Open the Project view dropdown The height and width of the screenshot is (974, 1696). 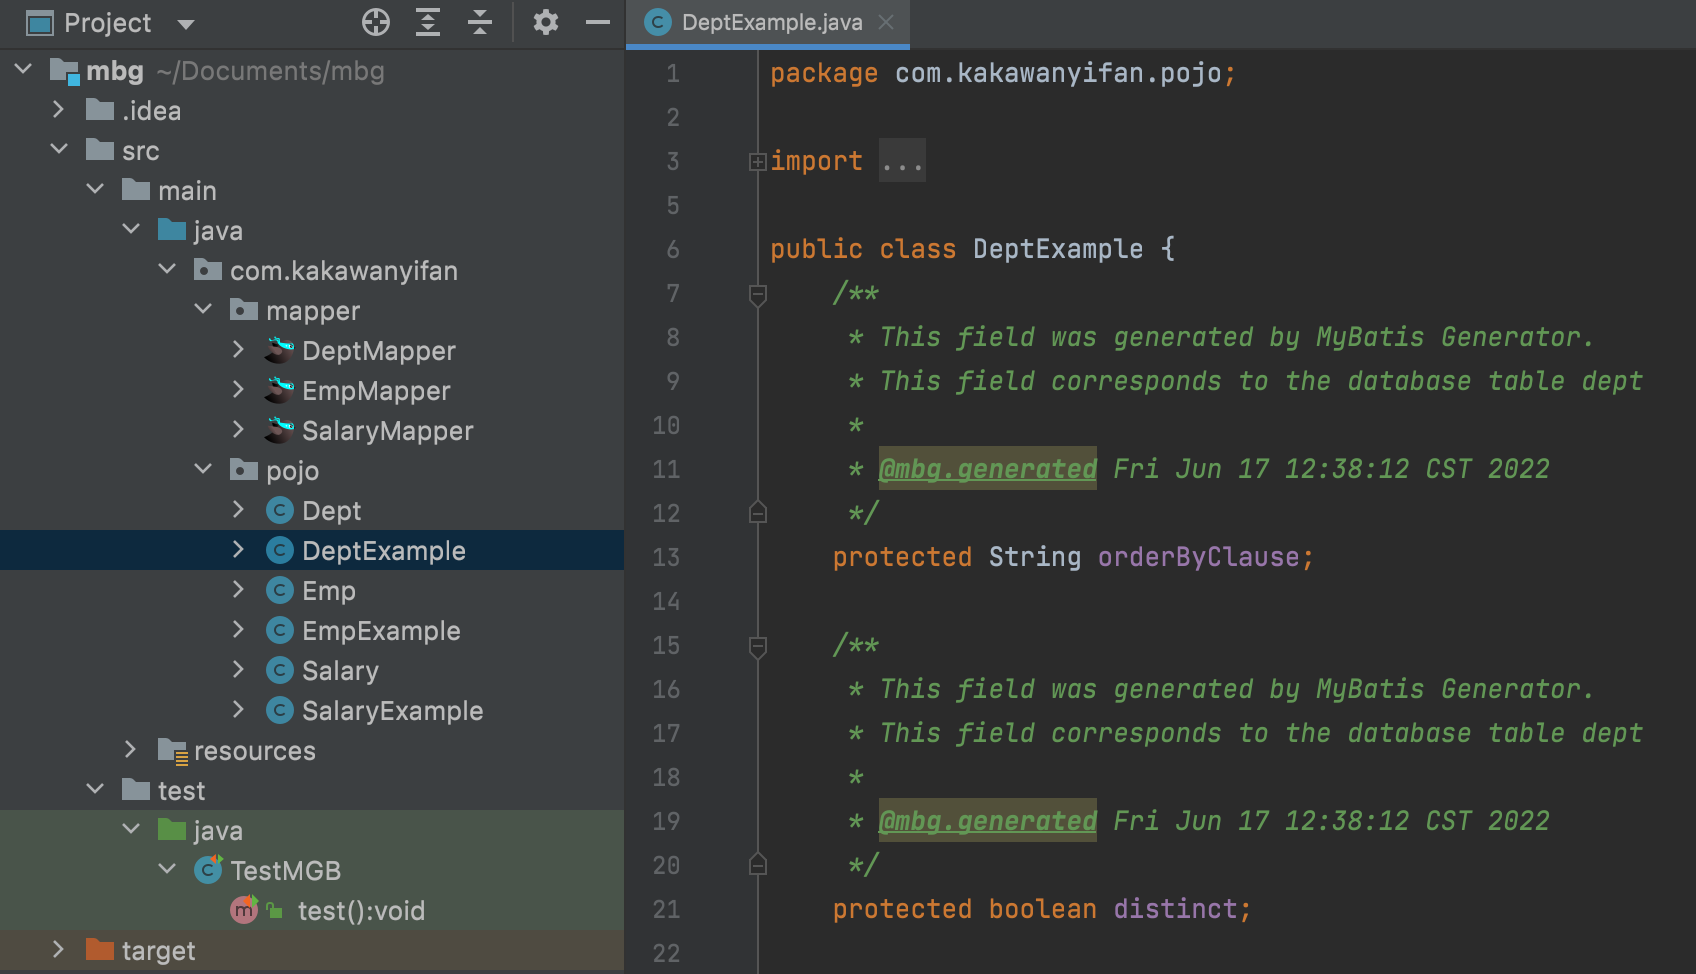[x=185, y=24]
